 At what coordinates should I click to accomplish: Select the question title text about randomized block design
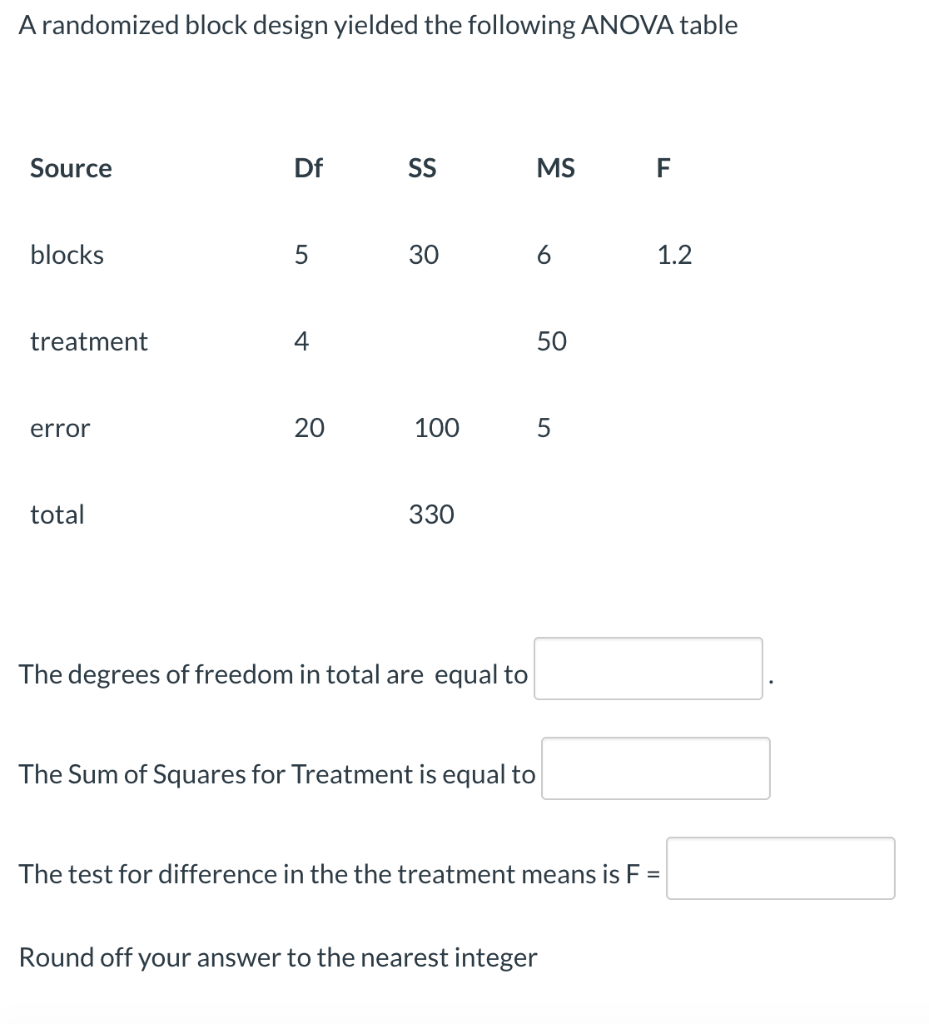[x=377, y=25]
